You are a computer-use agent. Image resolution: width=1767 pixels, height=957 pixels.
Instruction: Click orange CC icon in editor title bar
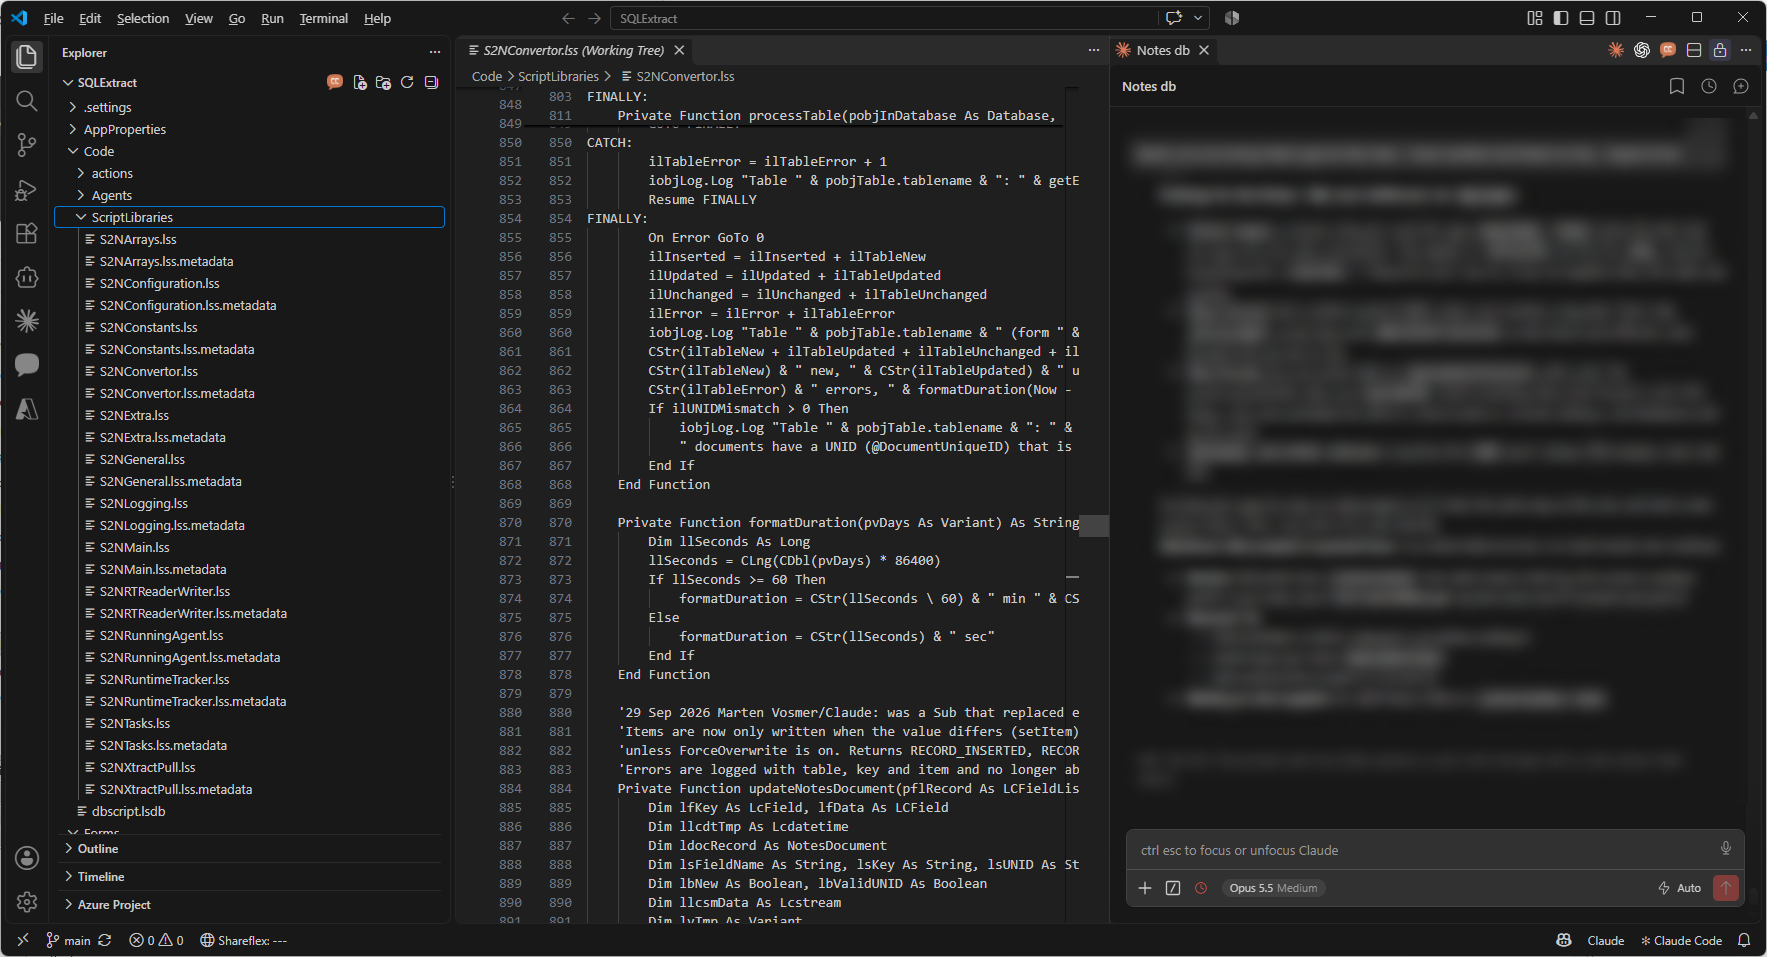click(x=1668, y=50)
